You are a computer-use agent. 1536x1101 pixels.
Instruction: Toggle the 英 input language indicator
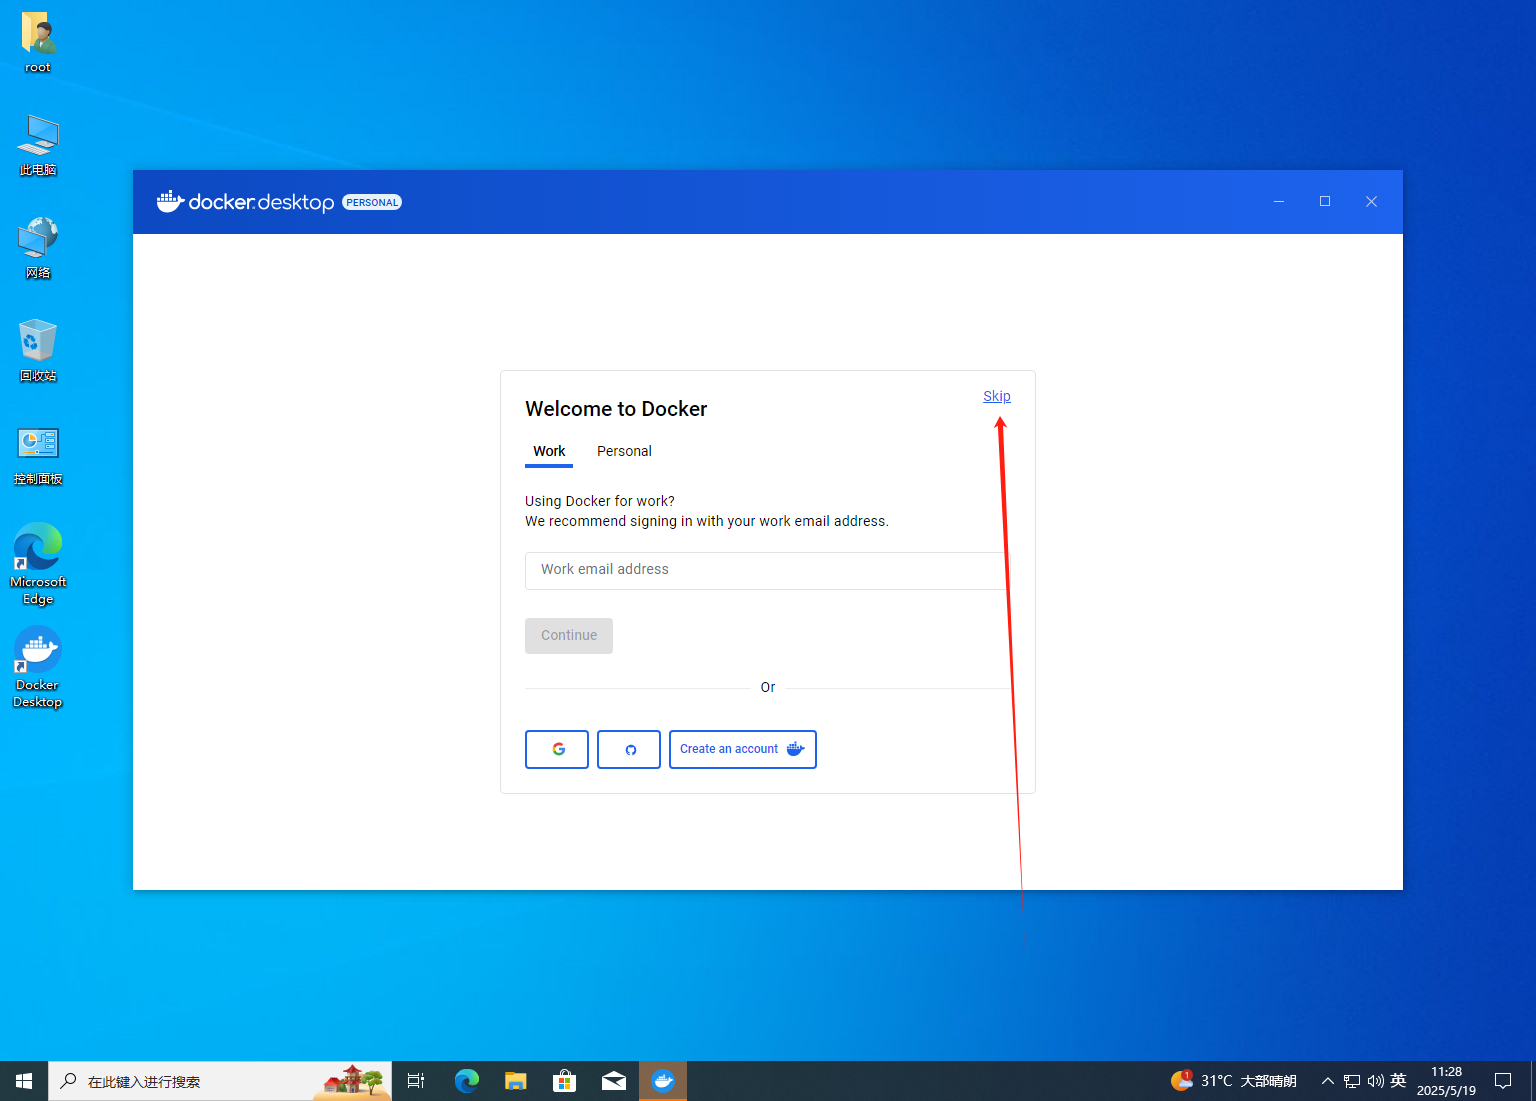click(x=1398, y=1081)
